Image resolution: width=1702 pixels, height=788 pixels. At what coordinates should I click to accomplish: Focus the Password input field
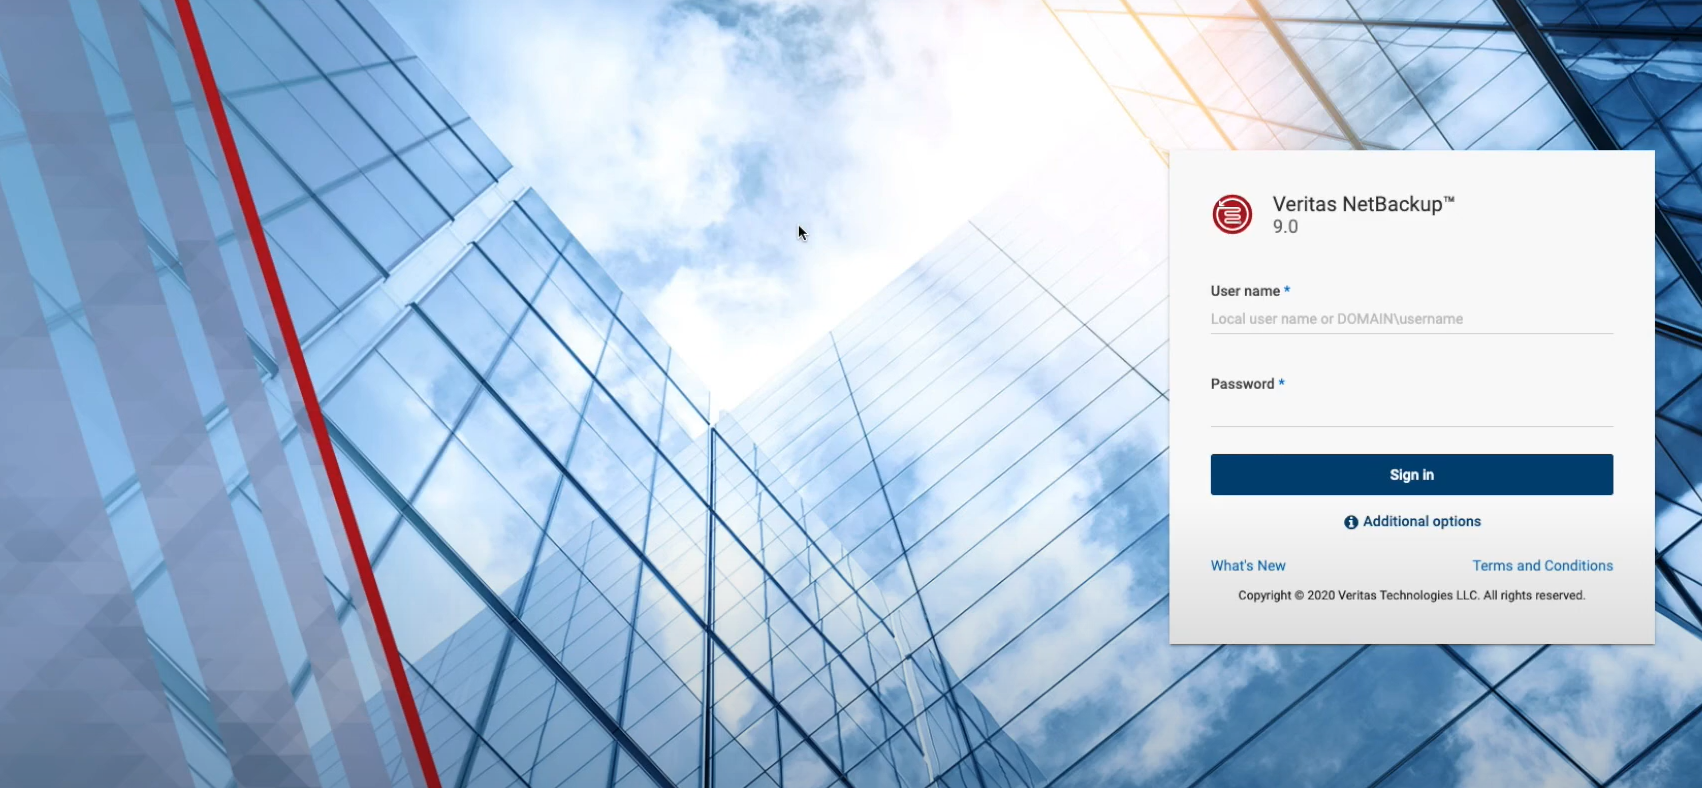pyautogui.click(x=1411, y=412)
